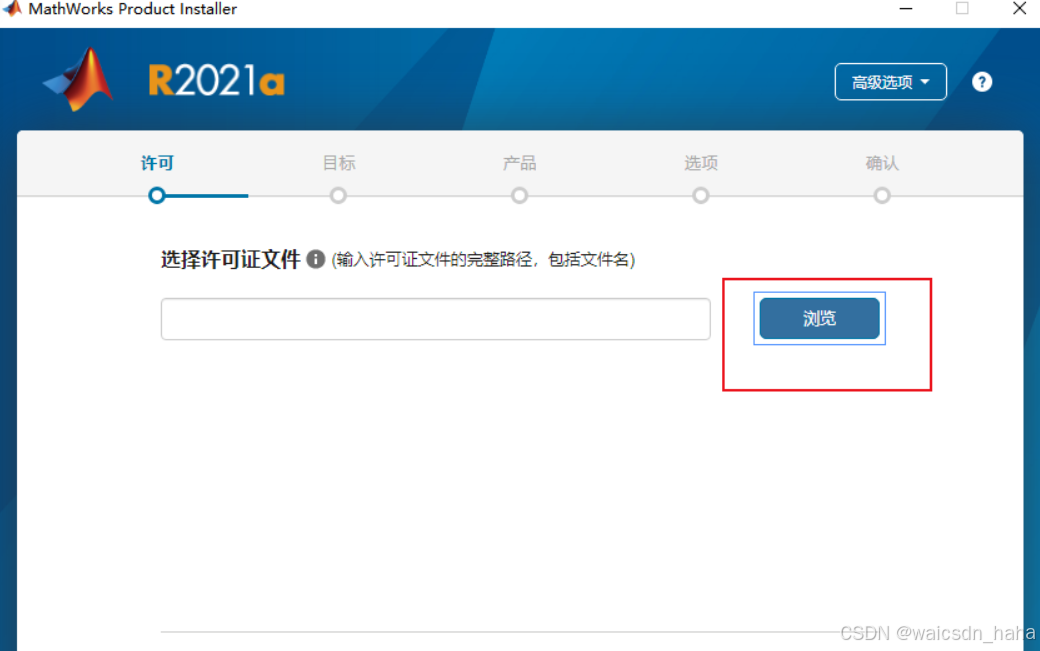Image resolution: width=1040 pixels, height=651 pixels.
Task: Select the 许可 step tab
Action: coord(157,163)
